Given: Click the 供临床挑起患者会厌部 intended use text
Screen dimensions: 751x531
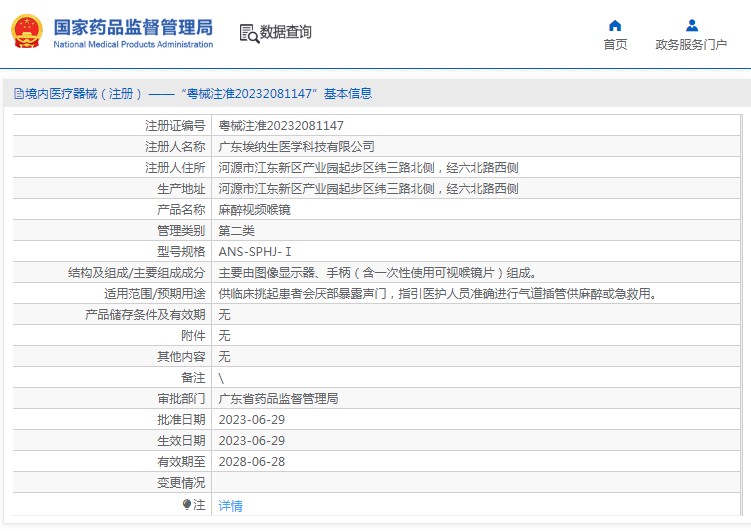Looking at the screenshot, I should click(438, 294).
